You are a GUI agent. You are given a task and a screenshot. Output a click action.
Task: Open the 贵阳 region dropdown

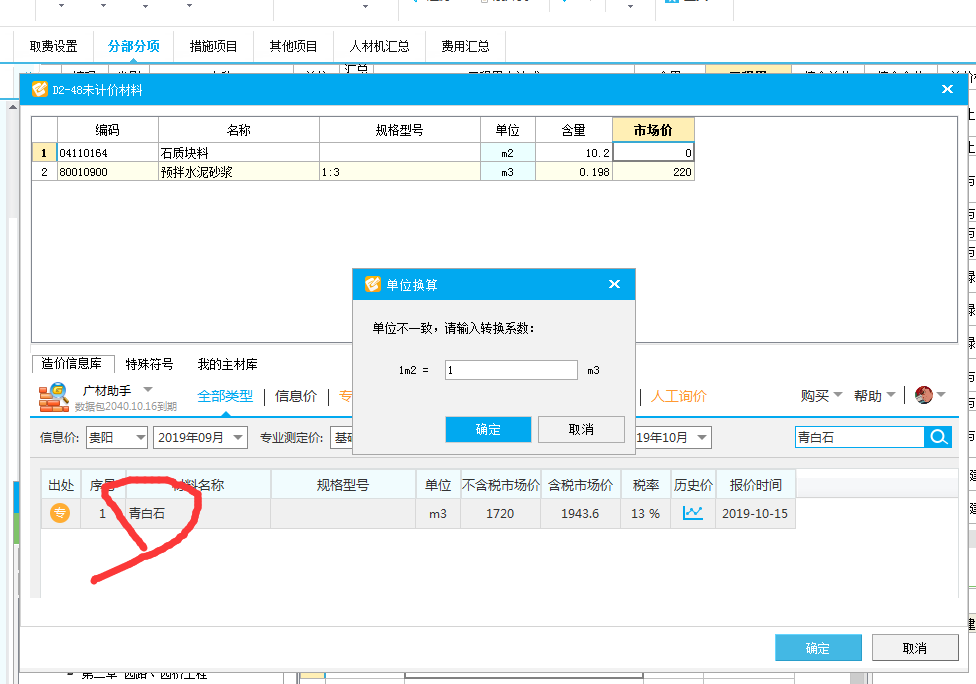point(116,438)
